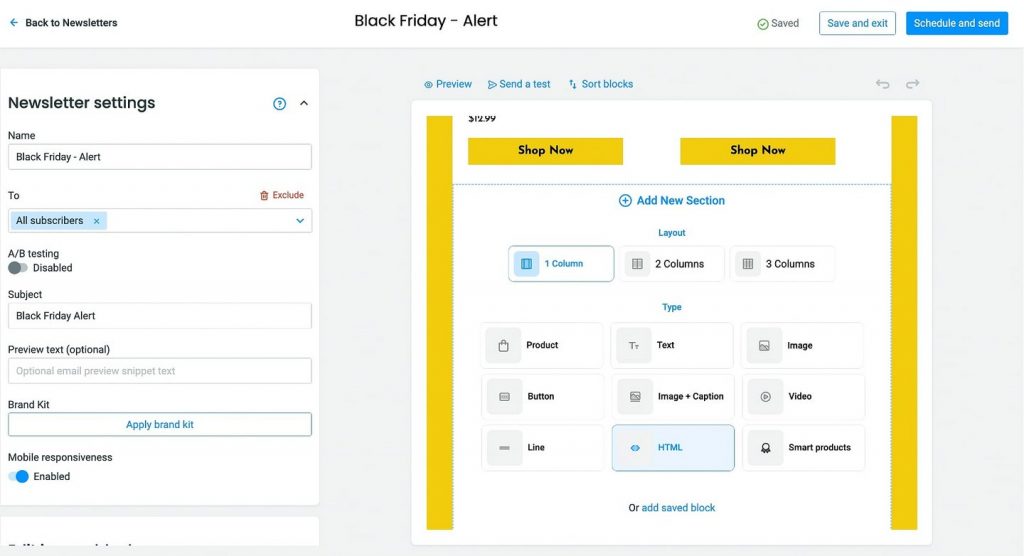Edit the Subject field
Screen dimensions: 1024x556
coord(159,316)
